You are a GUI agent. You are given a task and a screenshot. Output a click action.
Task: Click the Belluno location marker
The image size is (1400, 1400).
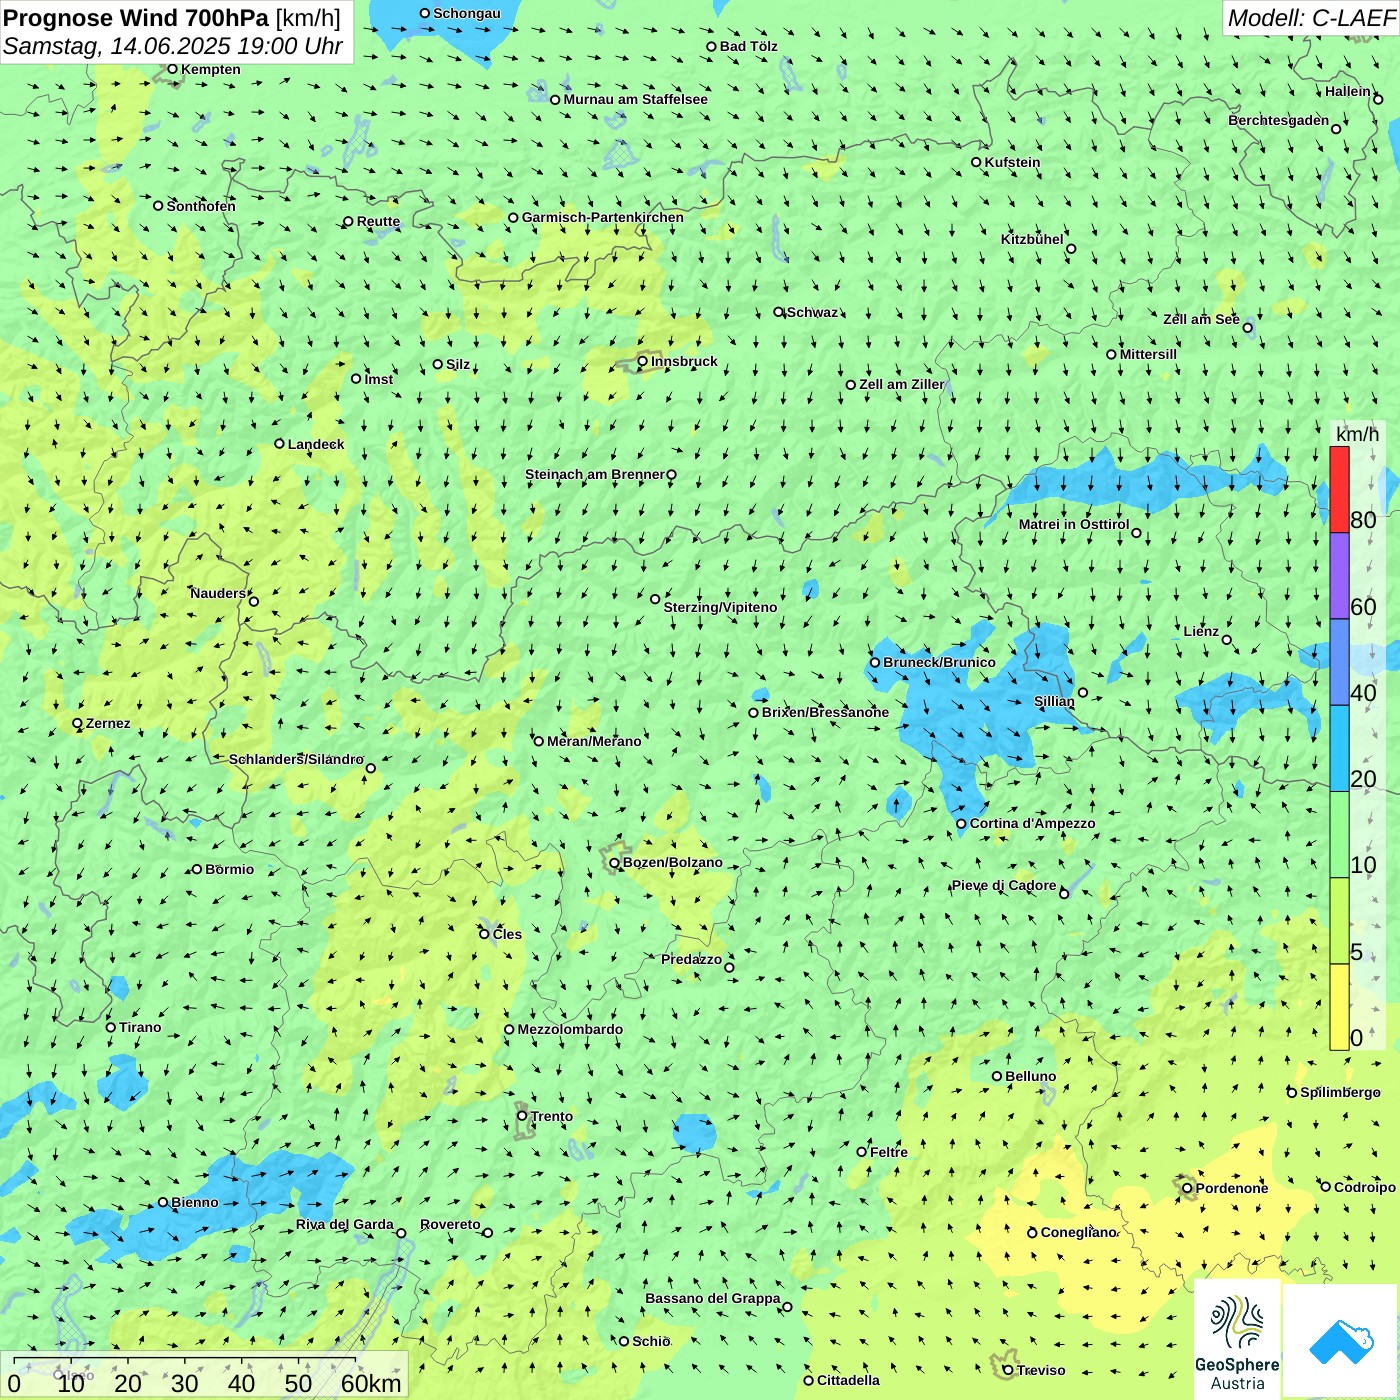click(997, 1076)
